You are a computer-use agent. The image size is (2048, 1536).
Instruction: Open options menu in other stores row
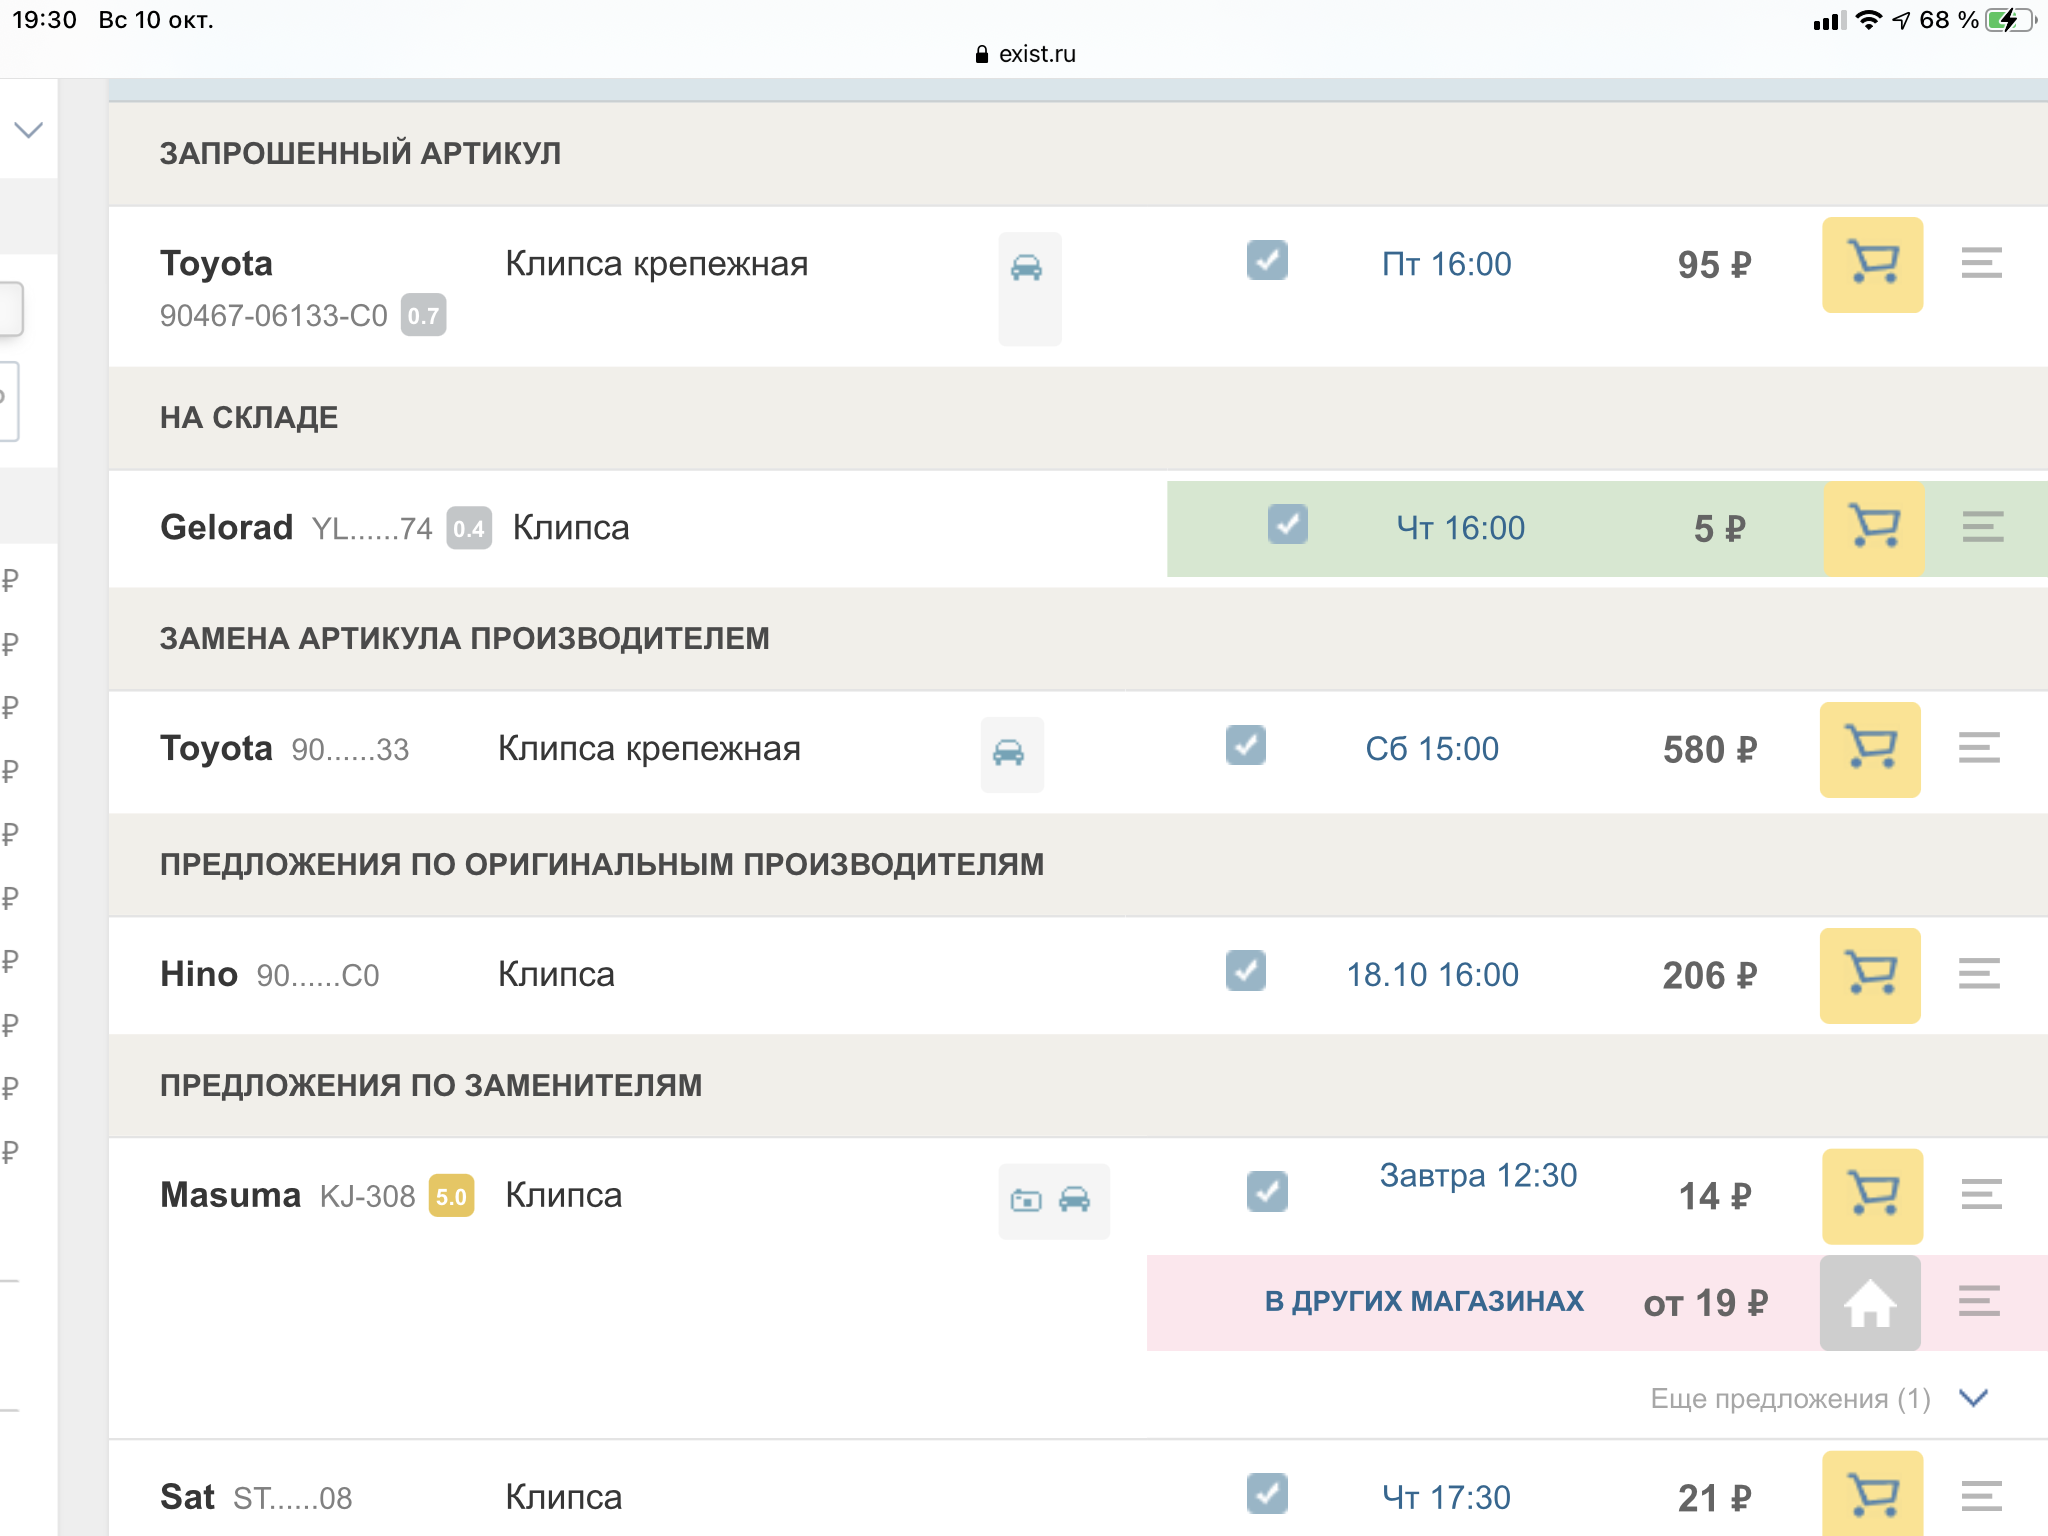[1979, 1301]
